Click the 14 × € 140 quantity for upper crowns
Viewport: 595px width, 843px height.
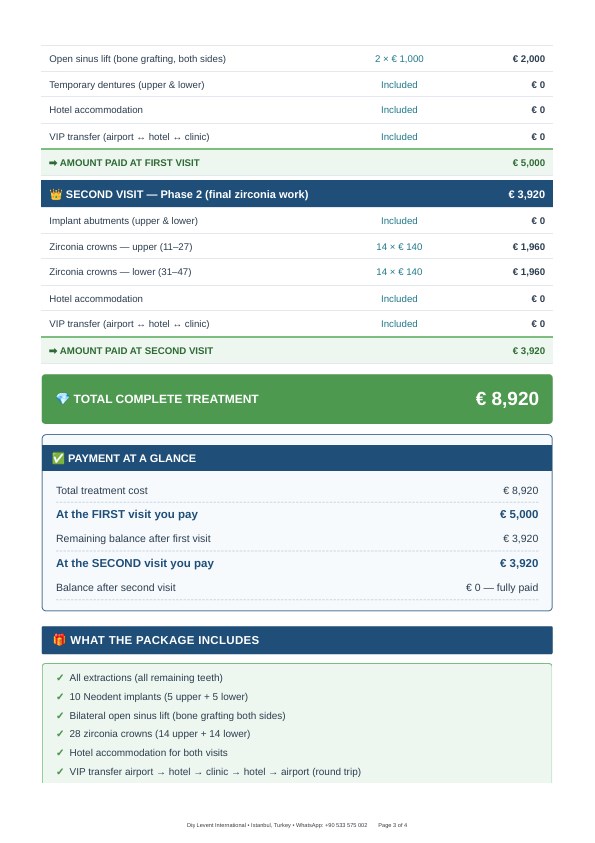click(x=399, y=247)
